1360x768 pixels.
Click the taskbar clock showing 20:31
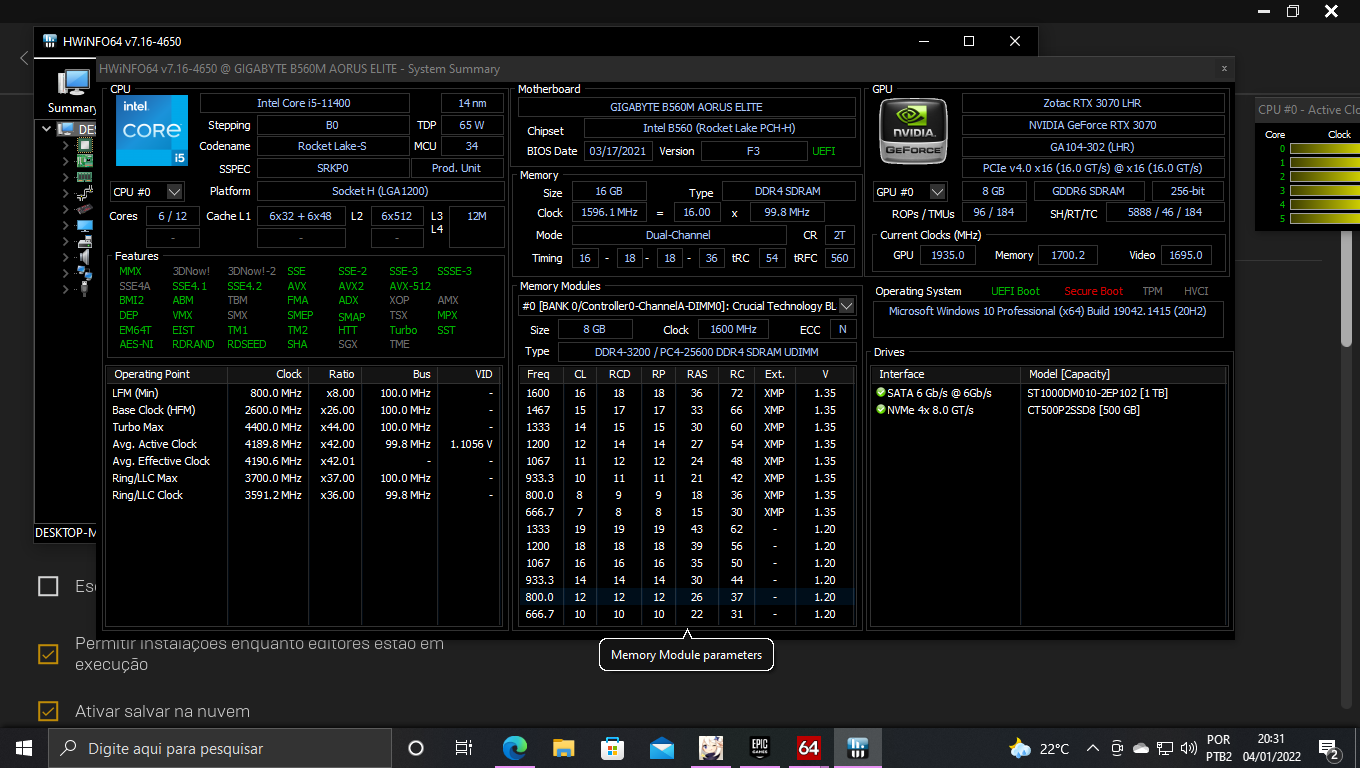[1272, 748]
